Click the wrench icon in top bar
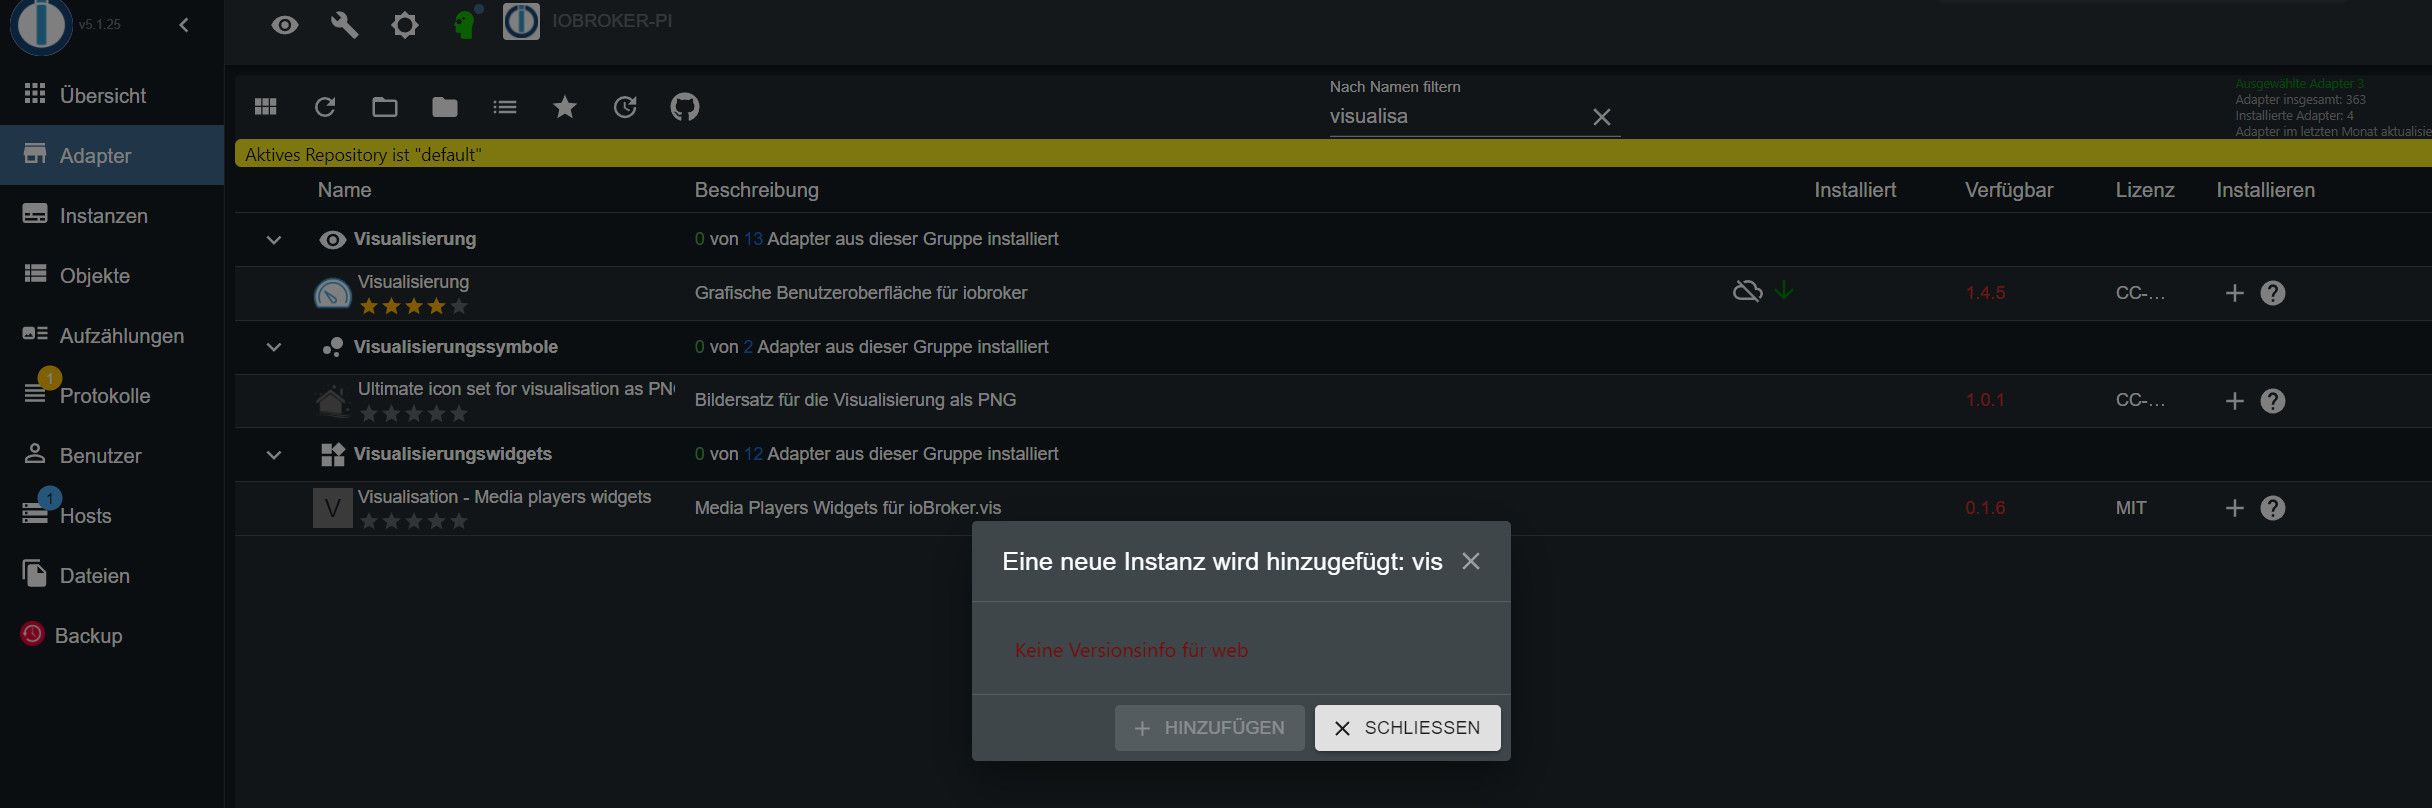 [x=344, y=25]
